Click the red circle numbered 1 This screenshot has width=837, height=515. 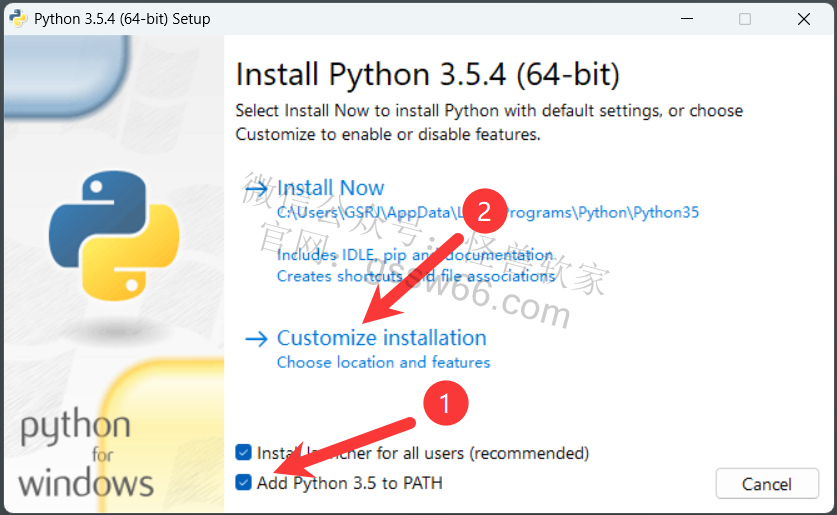pyautogui.click(x=446, y=403)
